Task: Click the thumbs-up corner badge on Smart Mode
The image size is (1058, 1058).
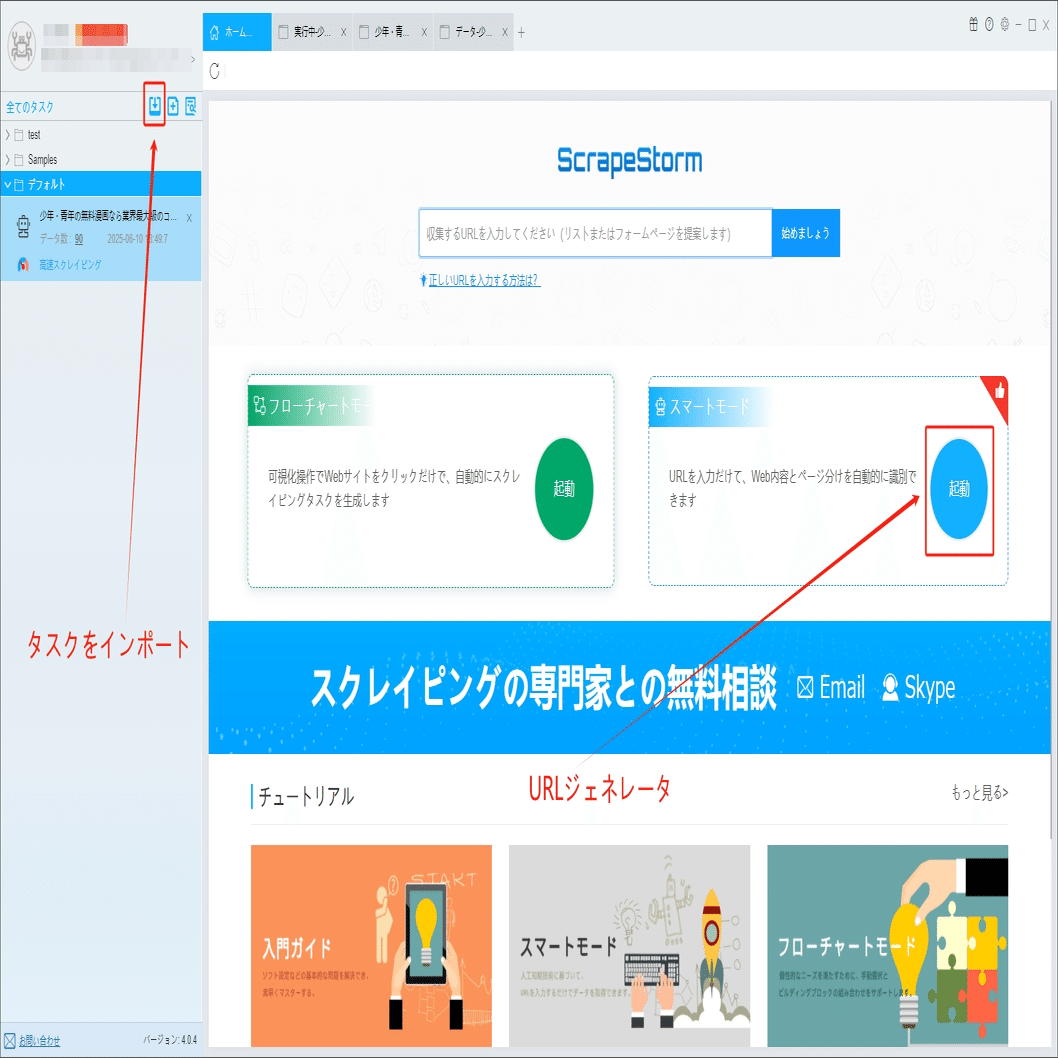Action: [x=999, y=391]
